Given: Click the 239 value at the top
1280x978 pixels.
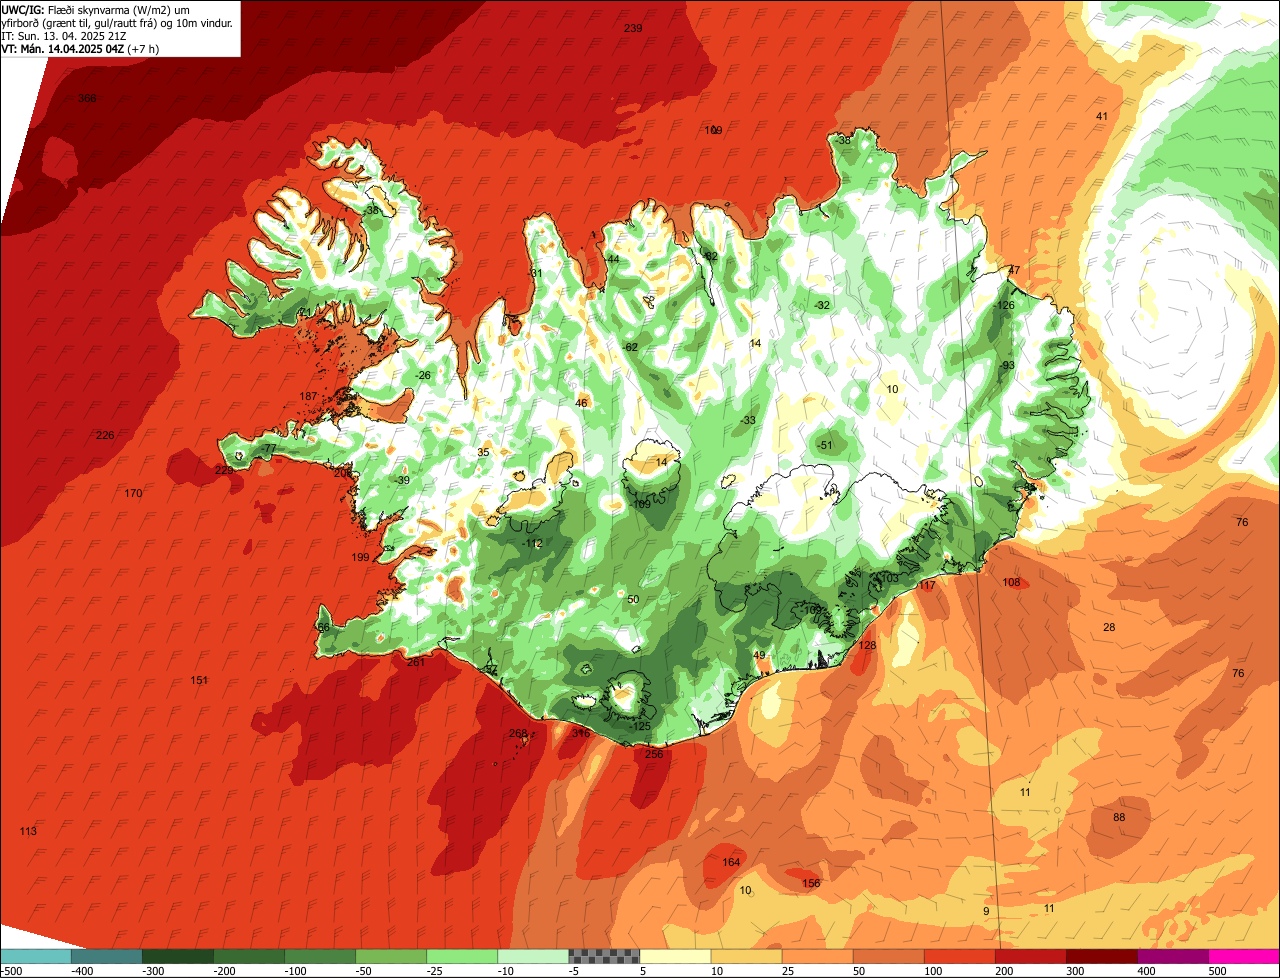Looking at the screenshot, I should [x=633, y=28].
